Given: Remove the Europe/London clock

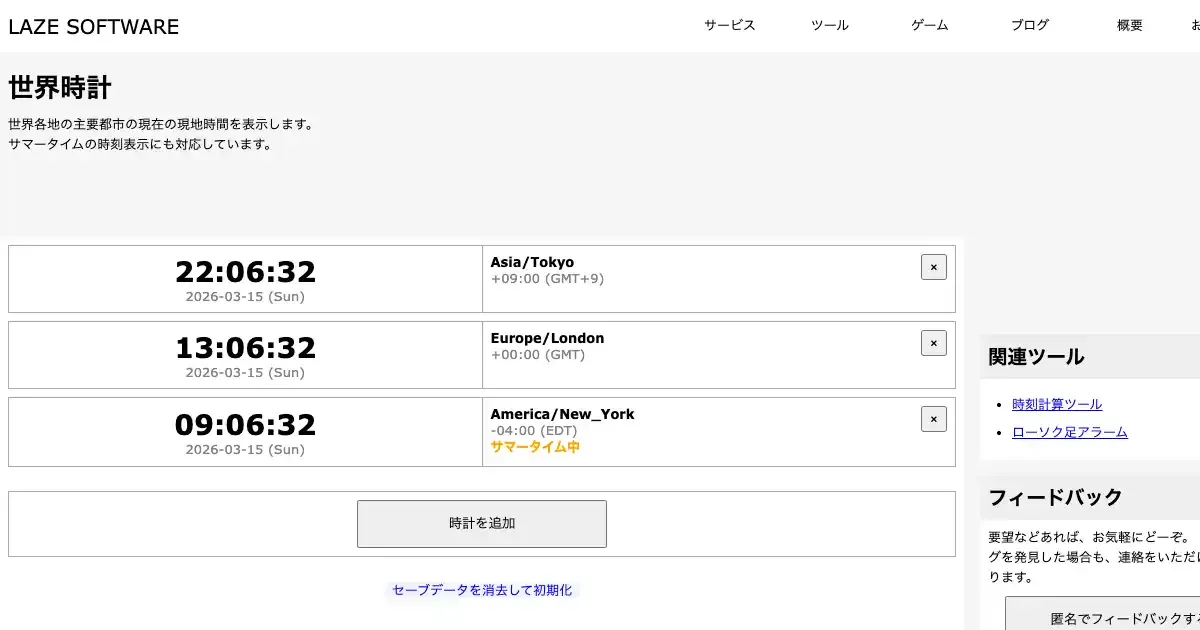Looking at the screenshot, I should [x=933, y=343].
